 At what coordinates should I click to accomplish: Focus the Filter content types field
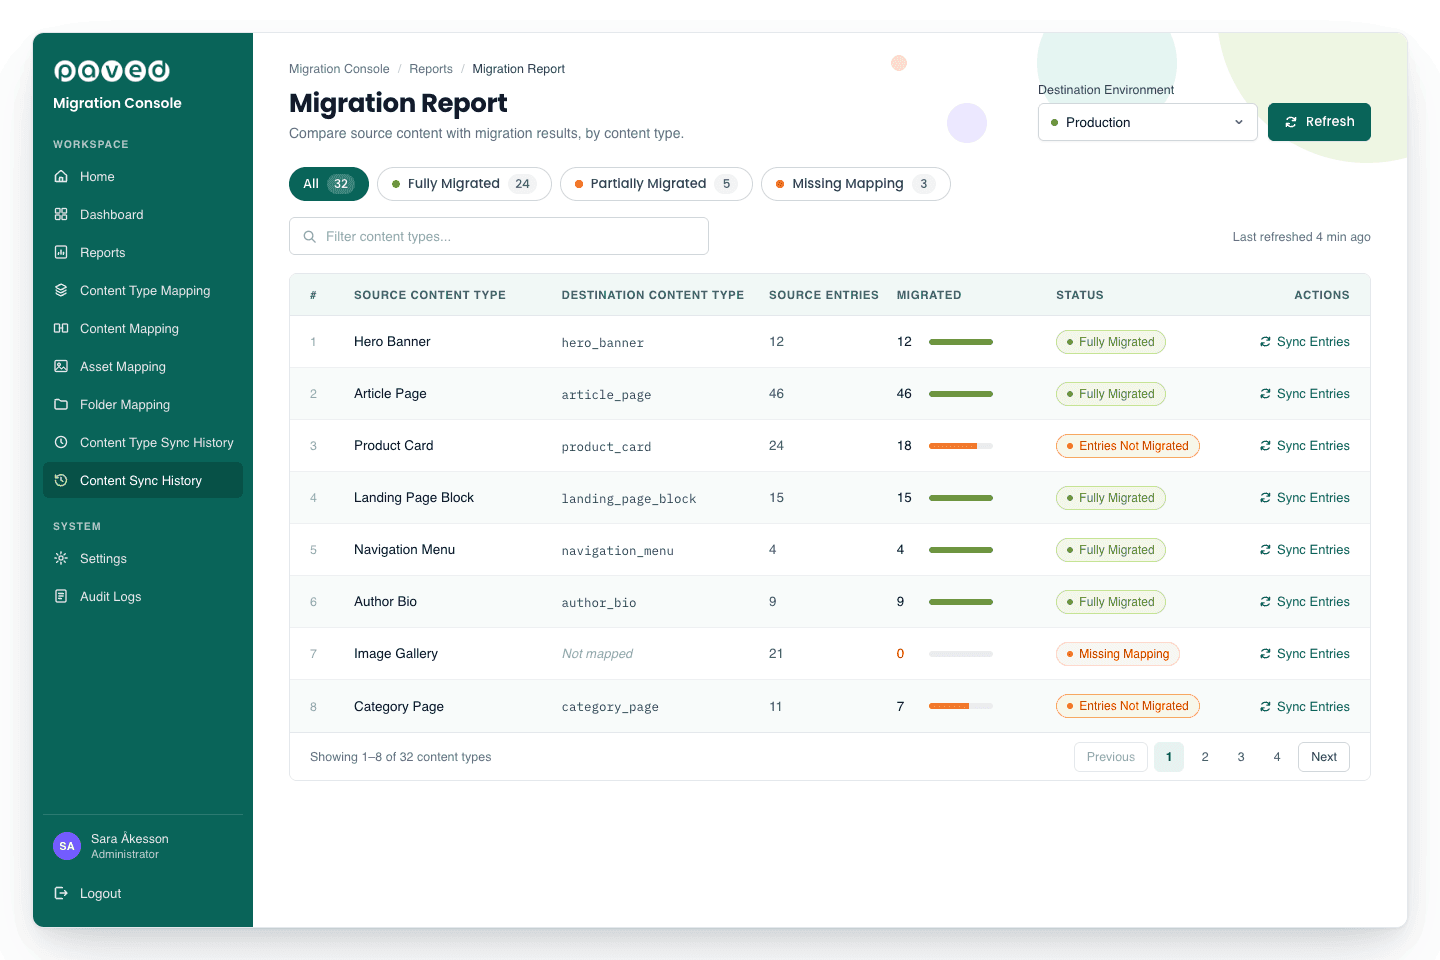[x=499, y=236]
